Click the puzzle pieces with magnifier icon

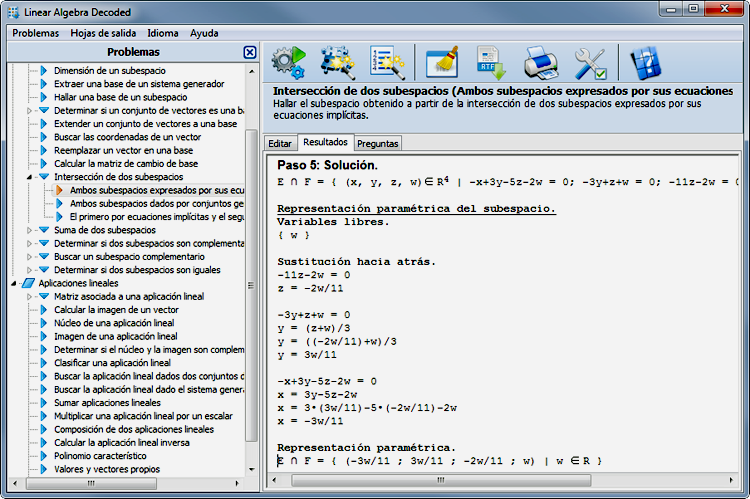point(338,62)
